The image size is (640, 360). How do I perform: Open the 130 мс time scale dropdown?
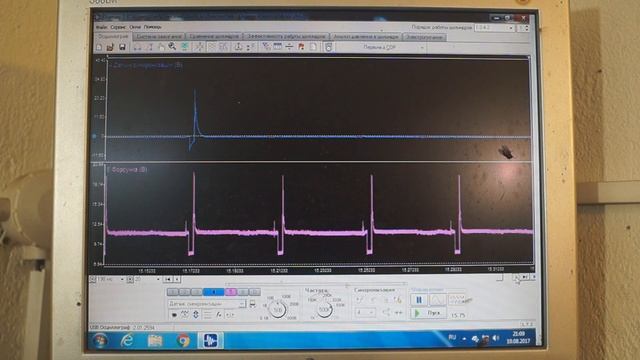[x=110, y=280]
